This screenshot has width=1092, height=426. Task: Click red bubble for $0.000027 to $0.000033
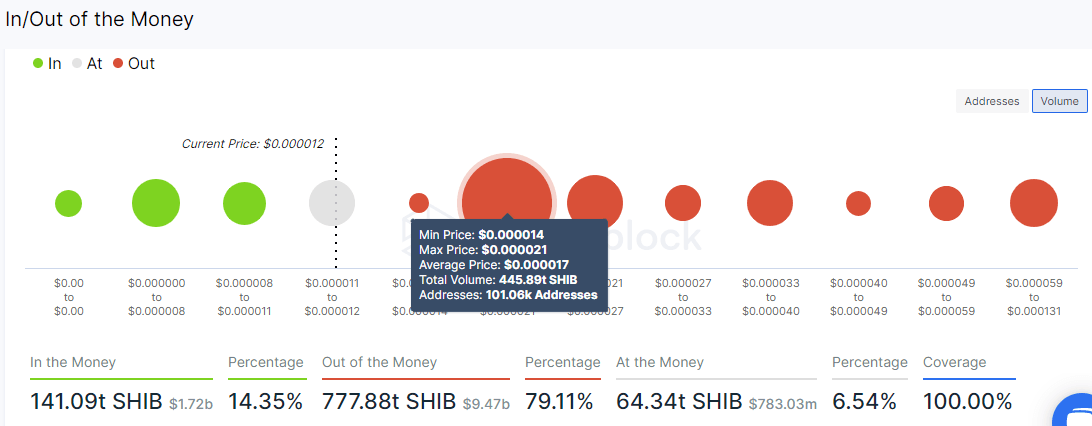pos(683,203)
